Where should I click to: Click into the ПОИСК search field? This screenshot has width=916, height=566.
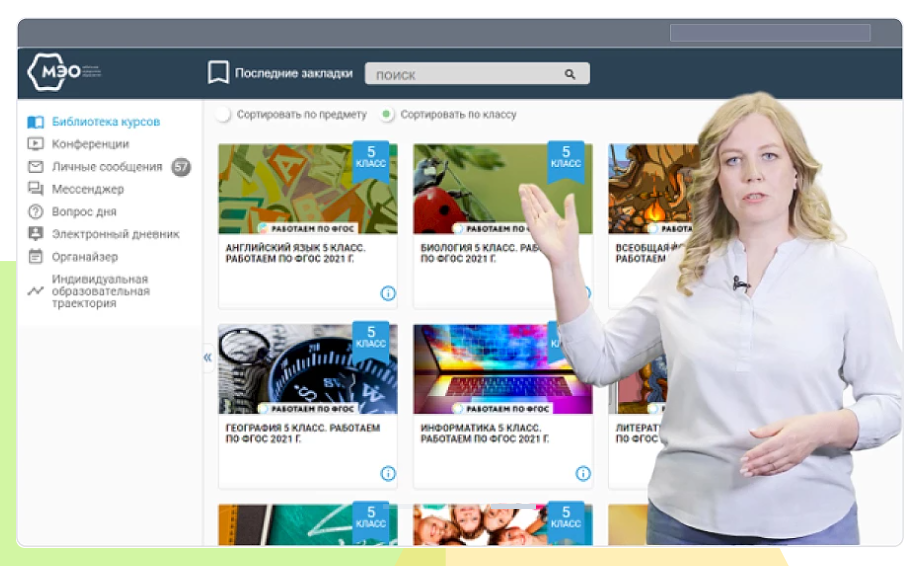[460, 74]
